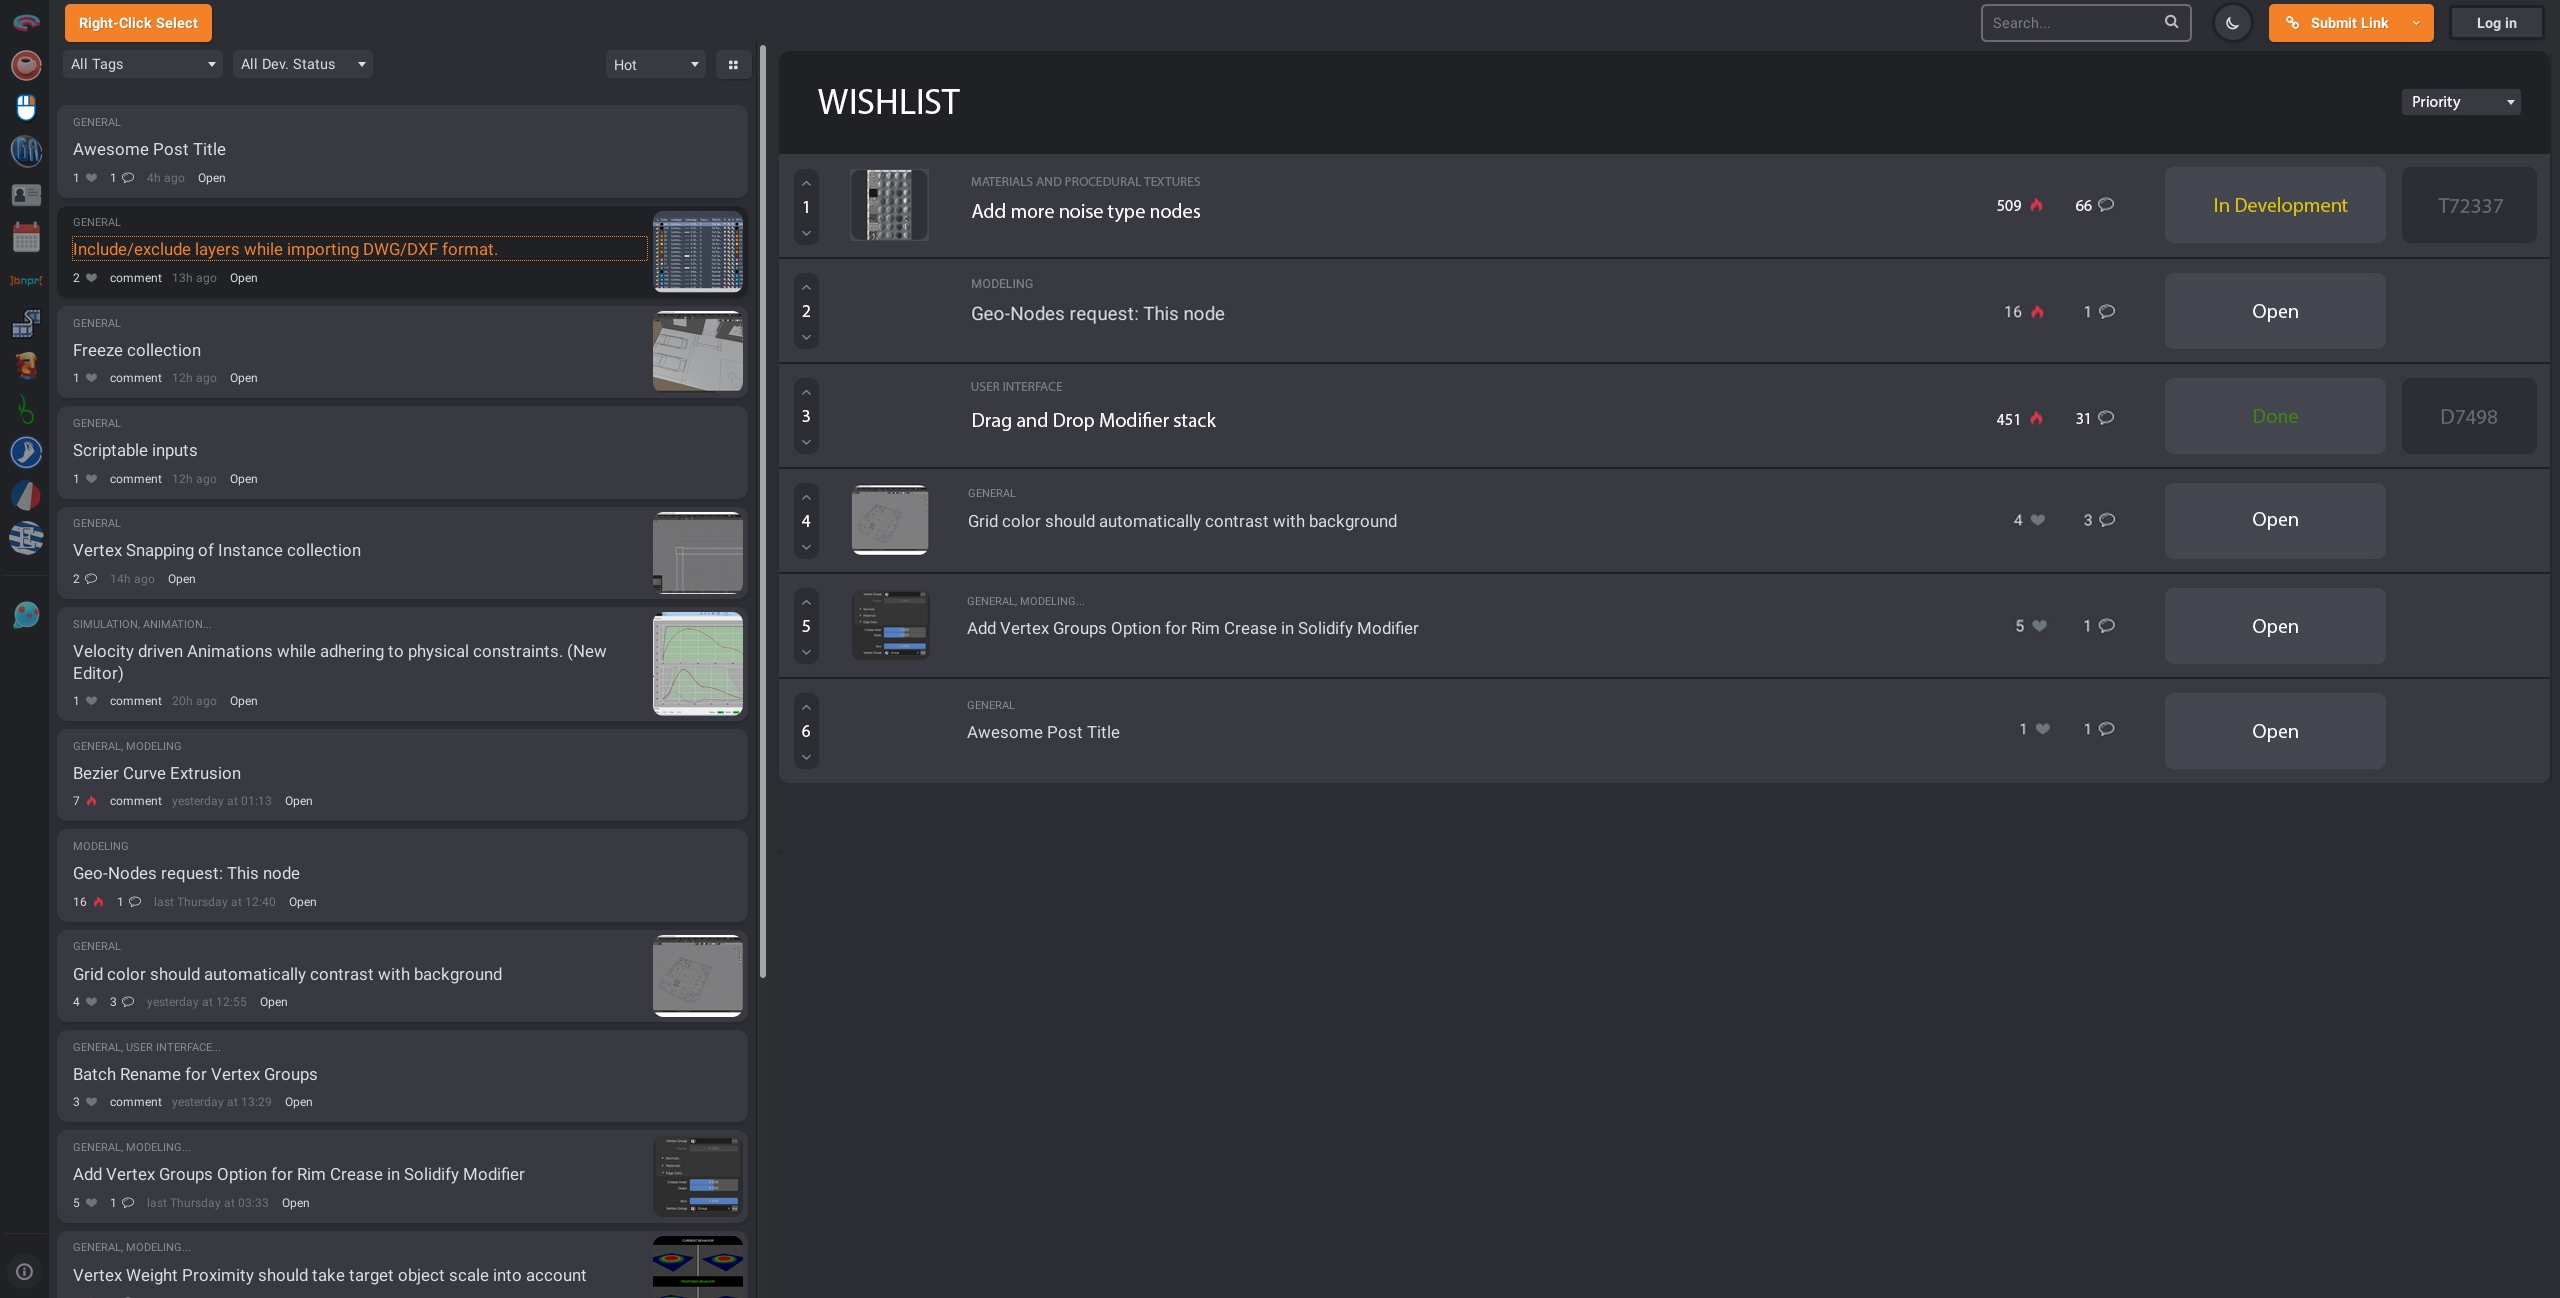Screen dimensions: 2560x1298
Task: Click the Log in button
Action: [2496, 23]
